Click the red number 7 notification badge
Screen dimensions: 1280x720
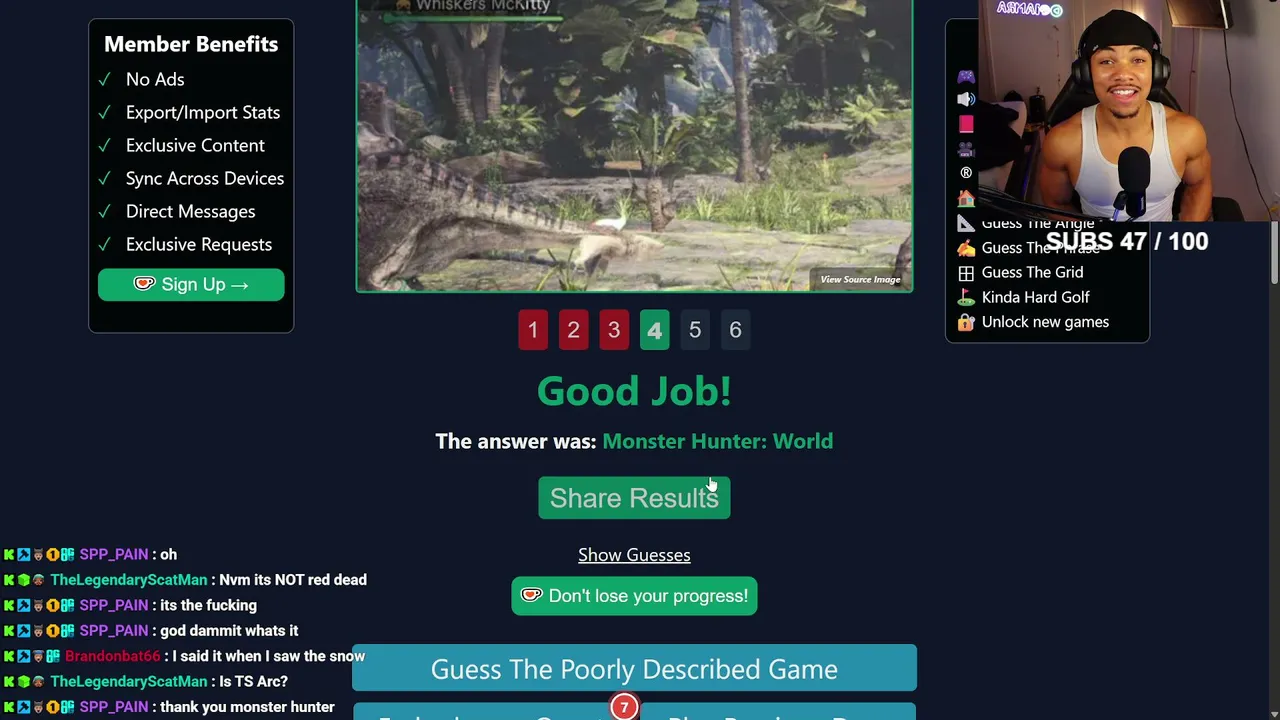pyautogui.click(x=624, y=708)
